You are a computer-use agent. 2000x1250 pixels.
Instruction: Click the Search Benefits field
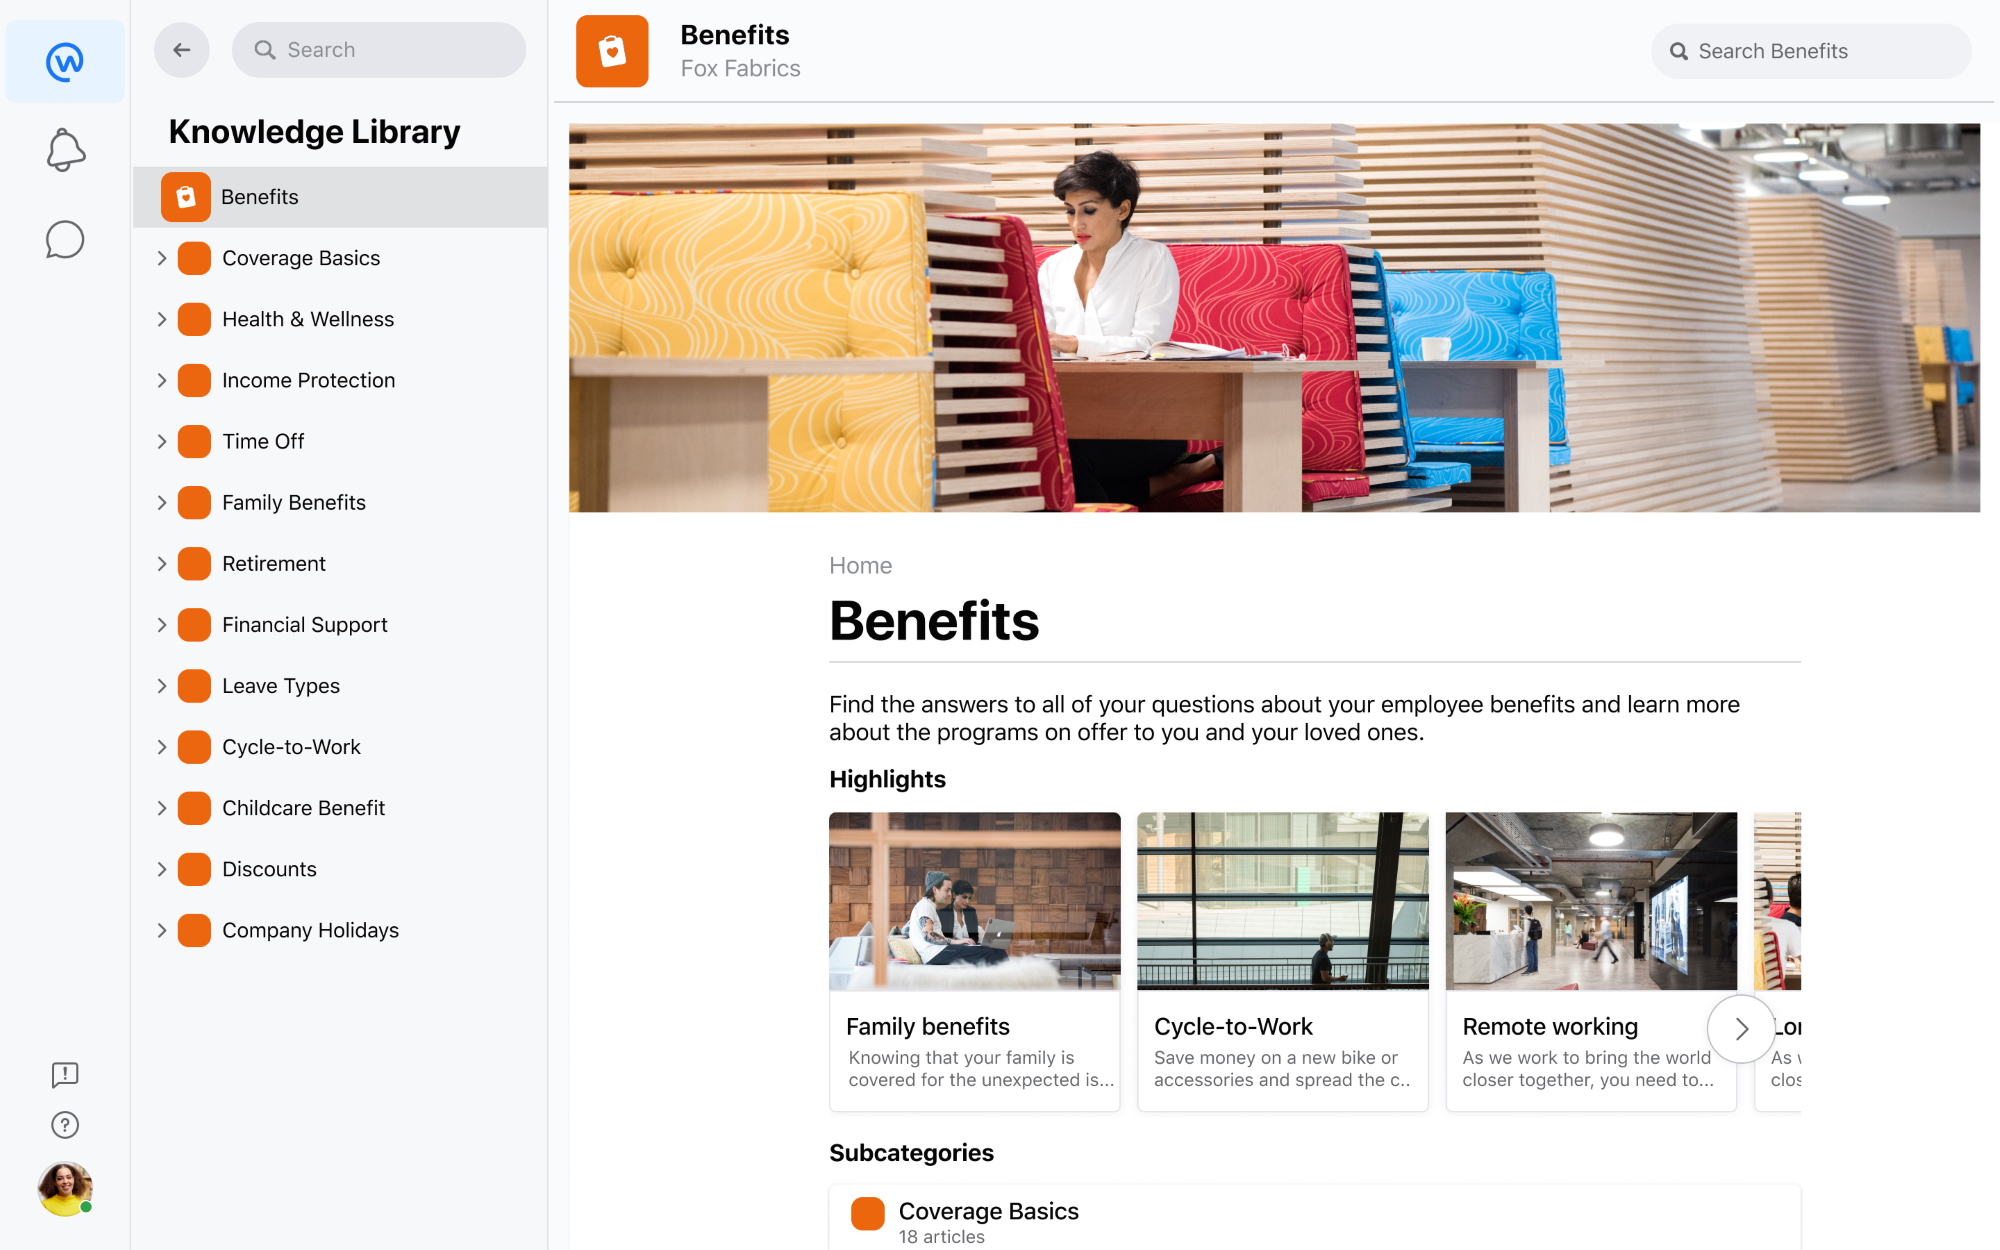[x=1810, y=51]
